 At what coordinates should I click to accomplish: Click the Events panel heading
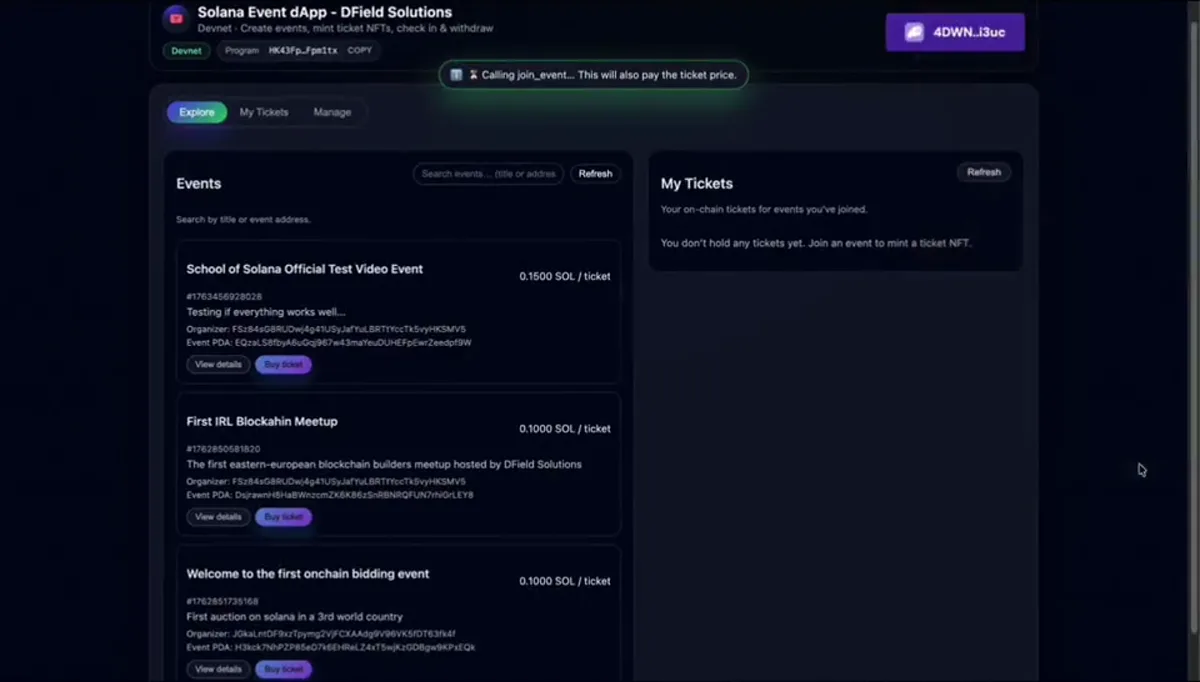[x=199, y=184]
